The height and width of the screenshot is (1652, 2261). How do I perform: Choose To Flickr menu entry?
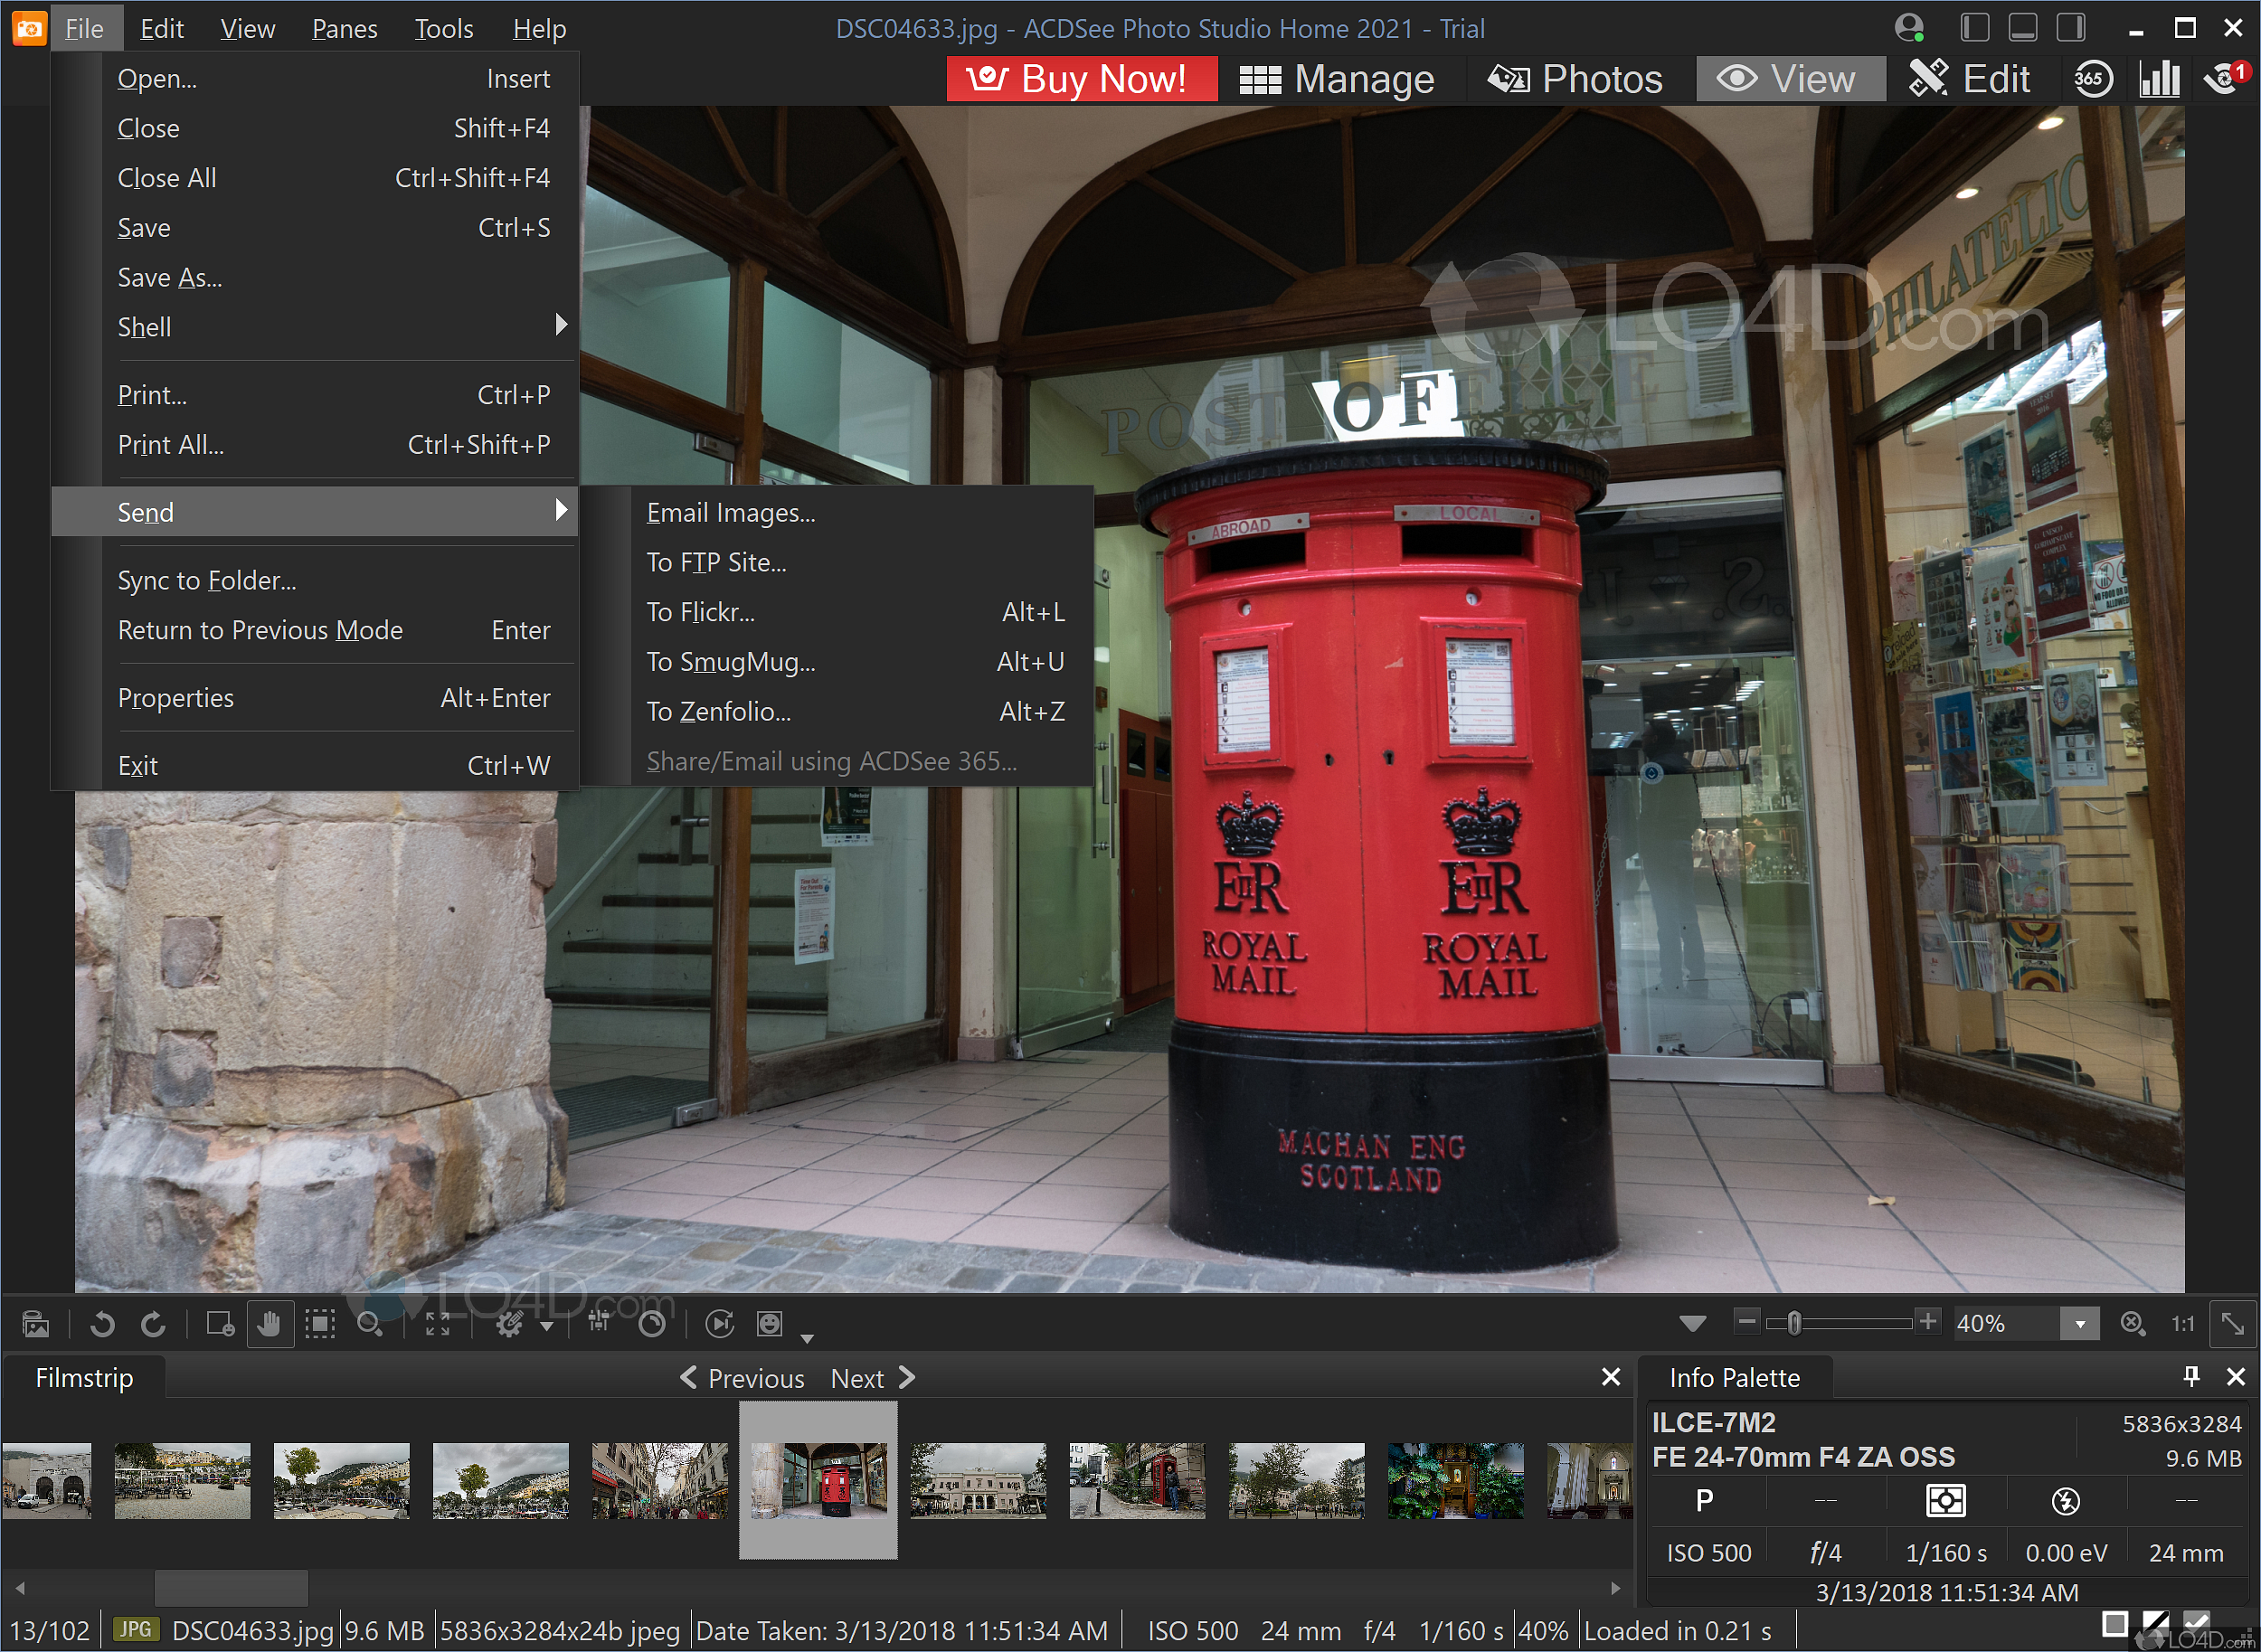(x=700, y=612)
